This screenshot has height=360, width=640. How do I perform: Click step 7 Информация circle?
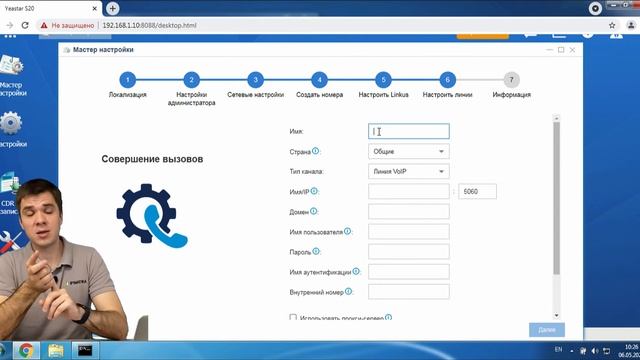(x=511, y=80)
